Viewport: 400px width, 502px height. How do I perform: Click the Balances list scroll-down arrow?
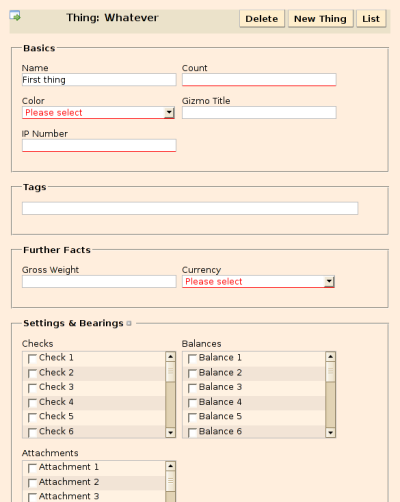pos(331,433)
